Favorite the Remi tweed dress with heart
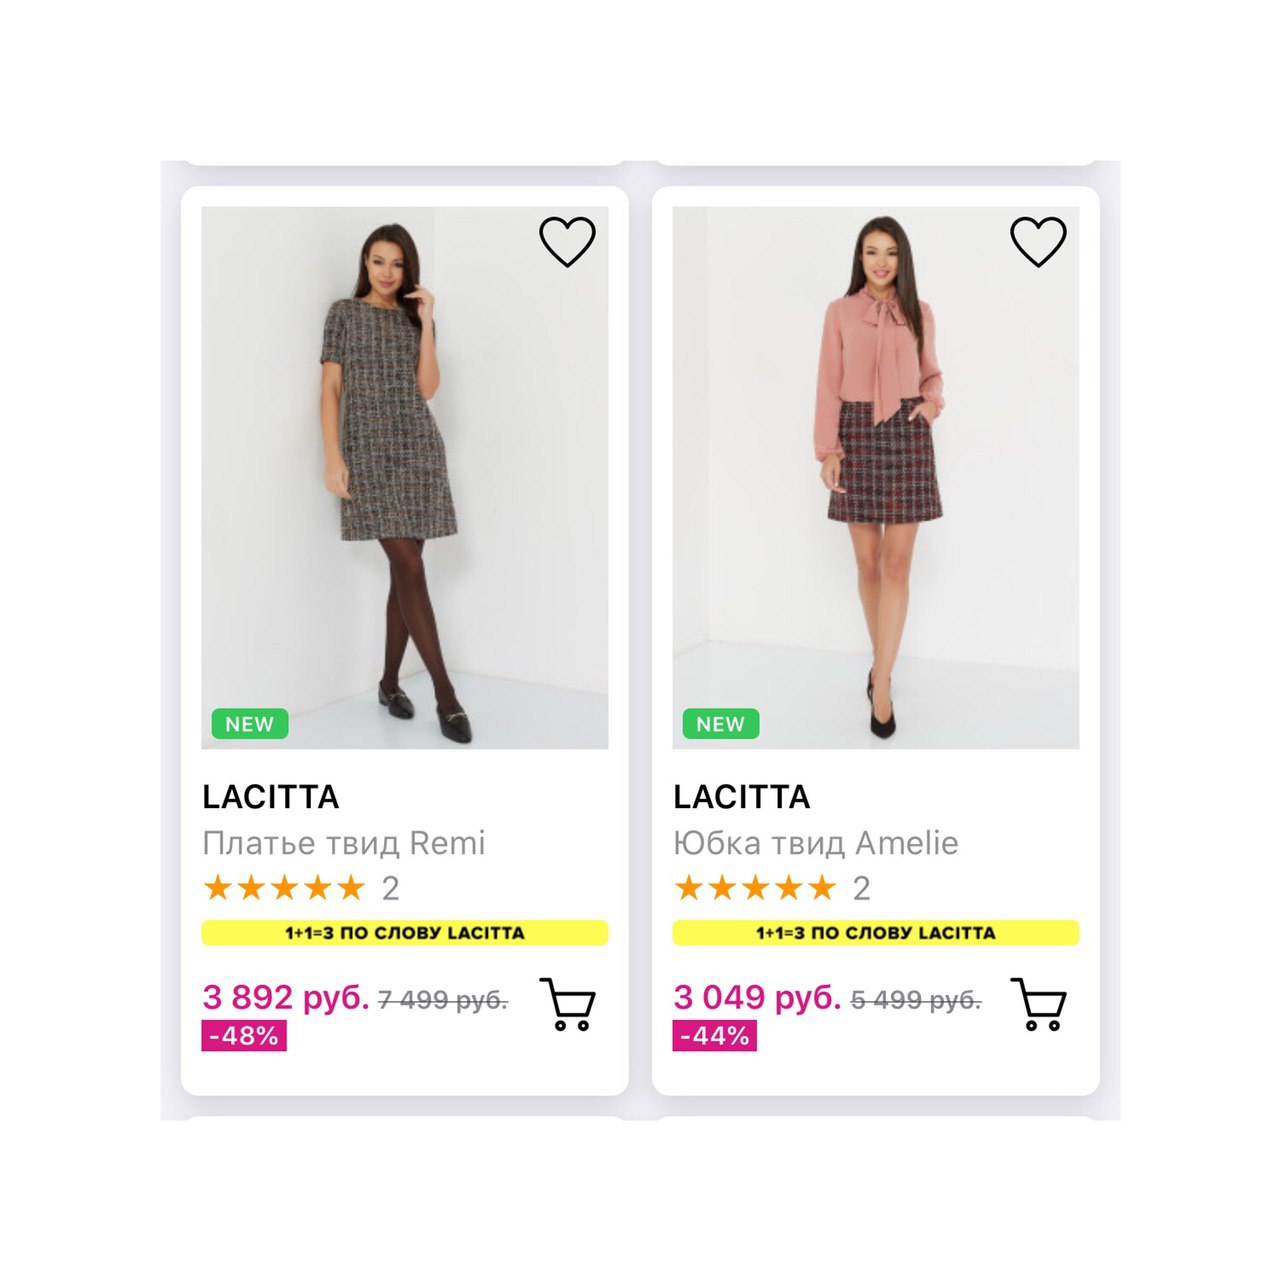This screenshot has width=1280, height=1280. [x=567, y=242]
